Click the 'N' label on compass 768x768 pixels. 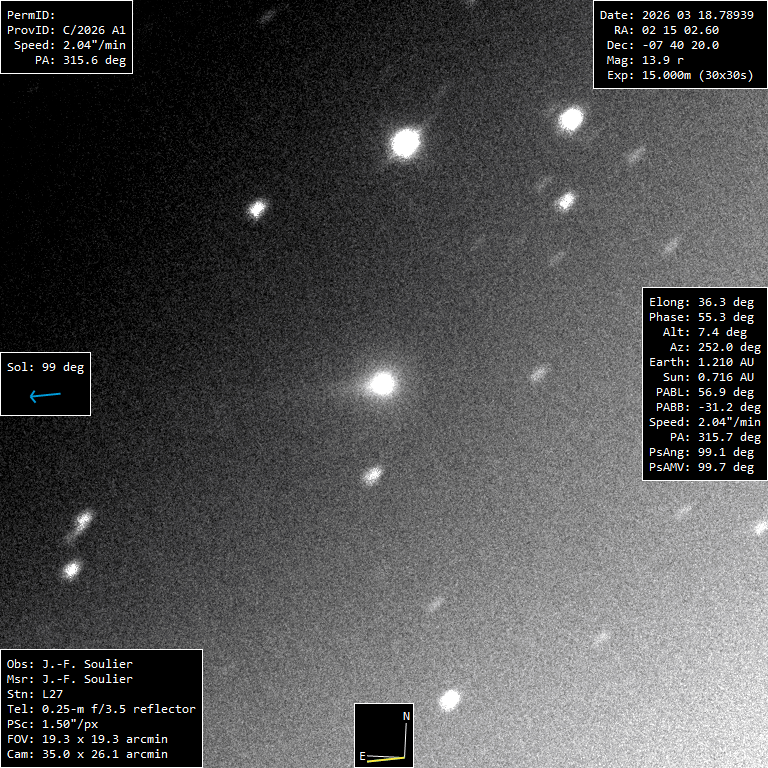[x=406, y=716]
